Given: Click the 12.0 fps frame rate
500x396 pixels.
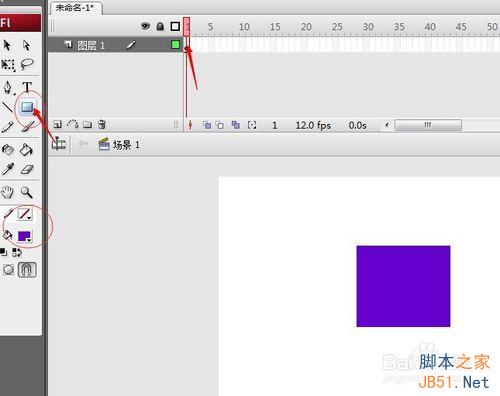Looking at the screenshot, I should (313, 125).
